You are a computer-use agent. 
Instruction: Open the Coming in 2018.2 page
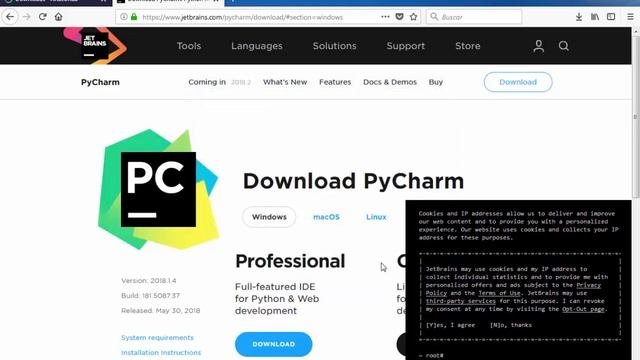tap(220, 82)
